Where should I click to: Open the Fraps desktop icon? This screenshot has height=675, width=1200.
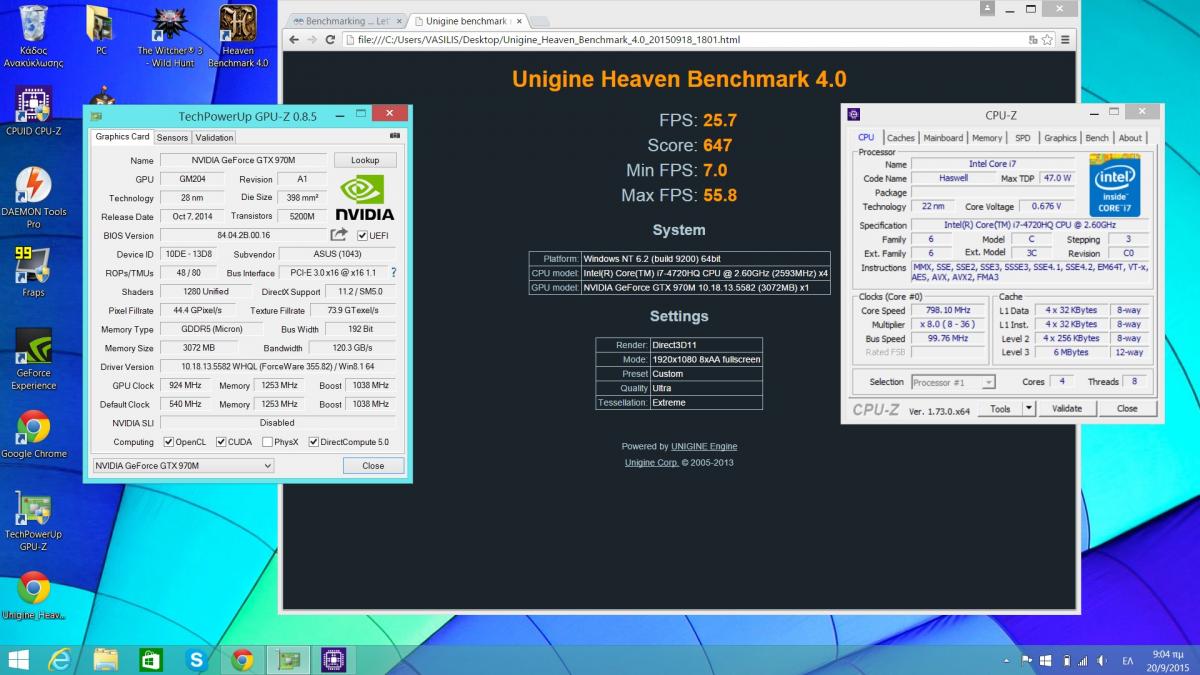[x=33, y=271]
